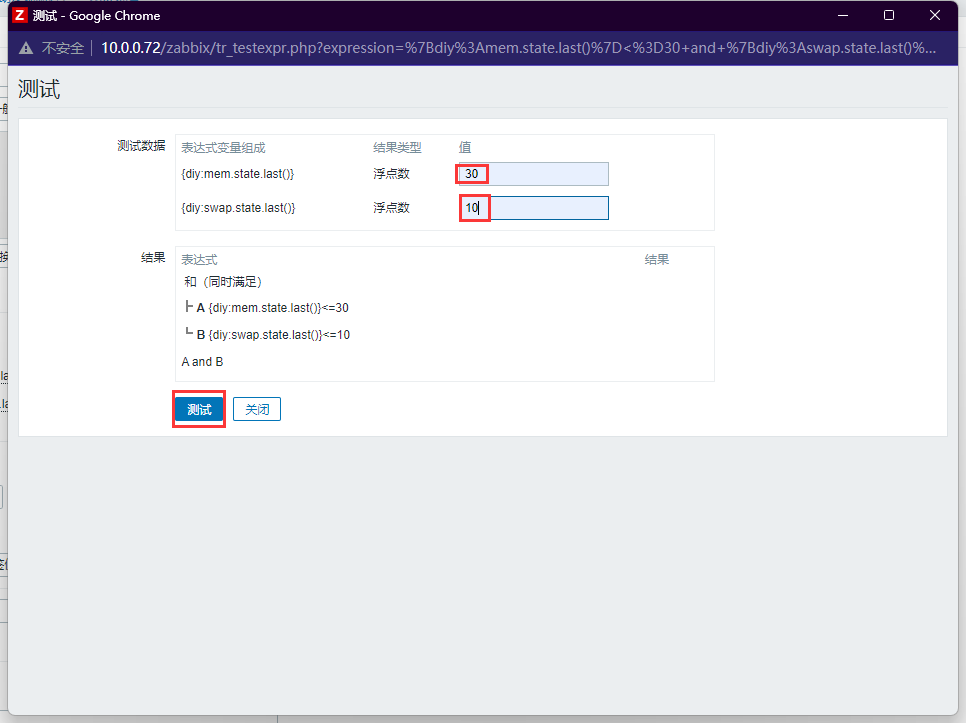The width and height of the screenshot is (966, 723).
Task: Minimize the Chrome window
Action: 843,15
